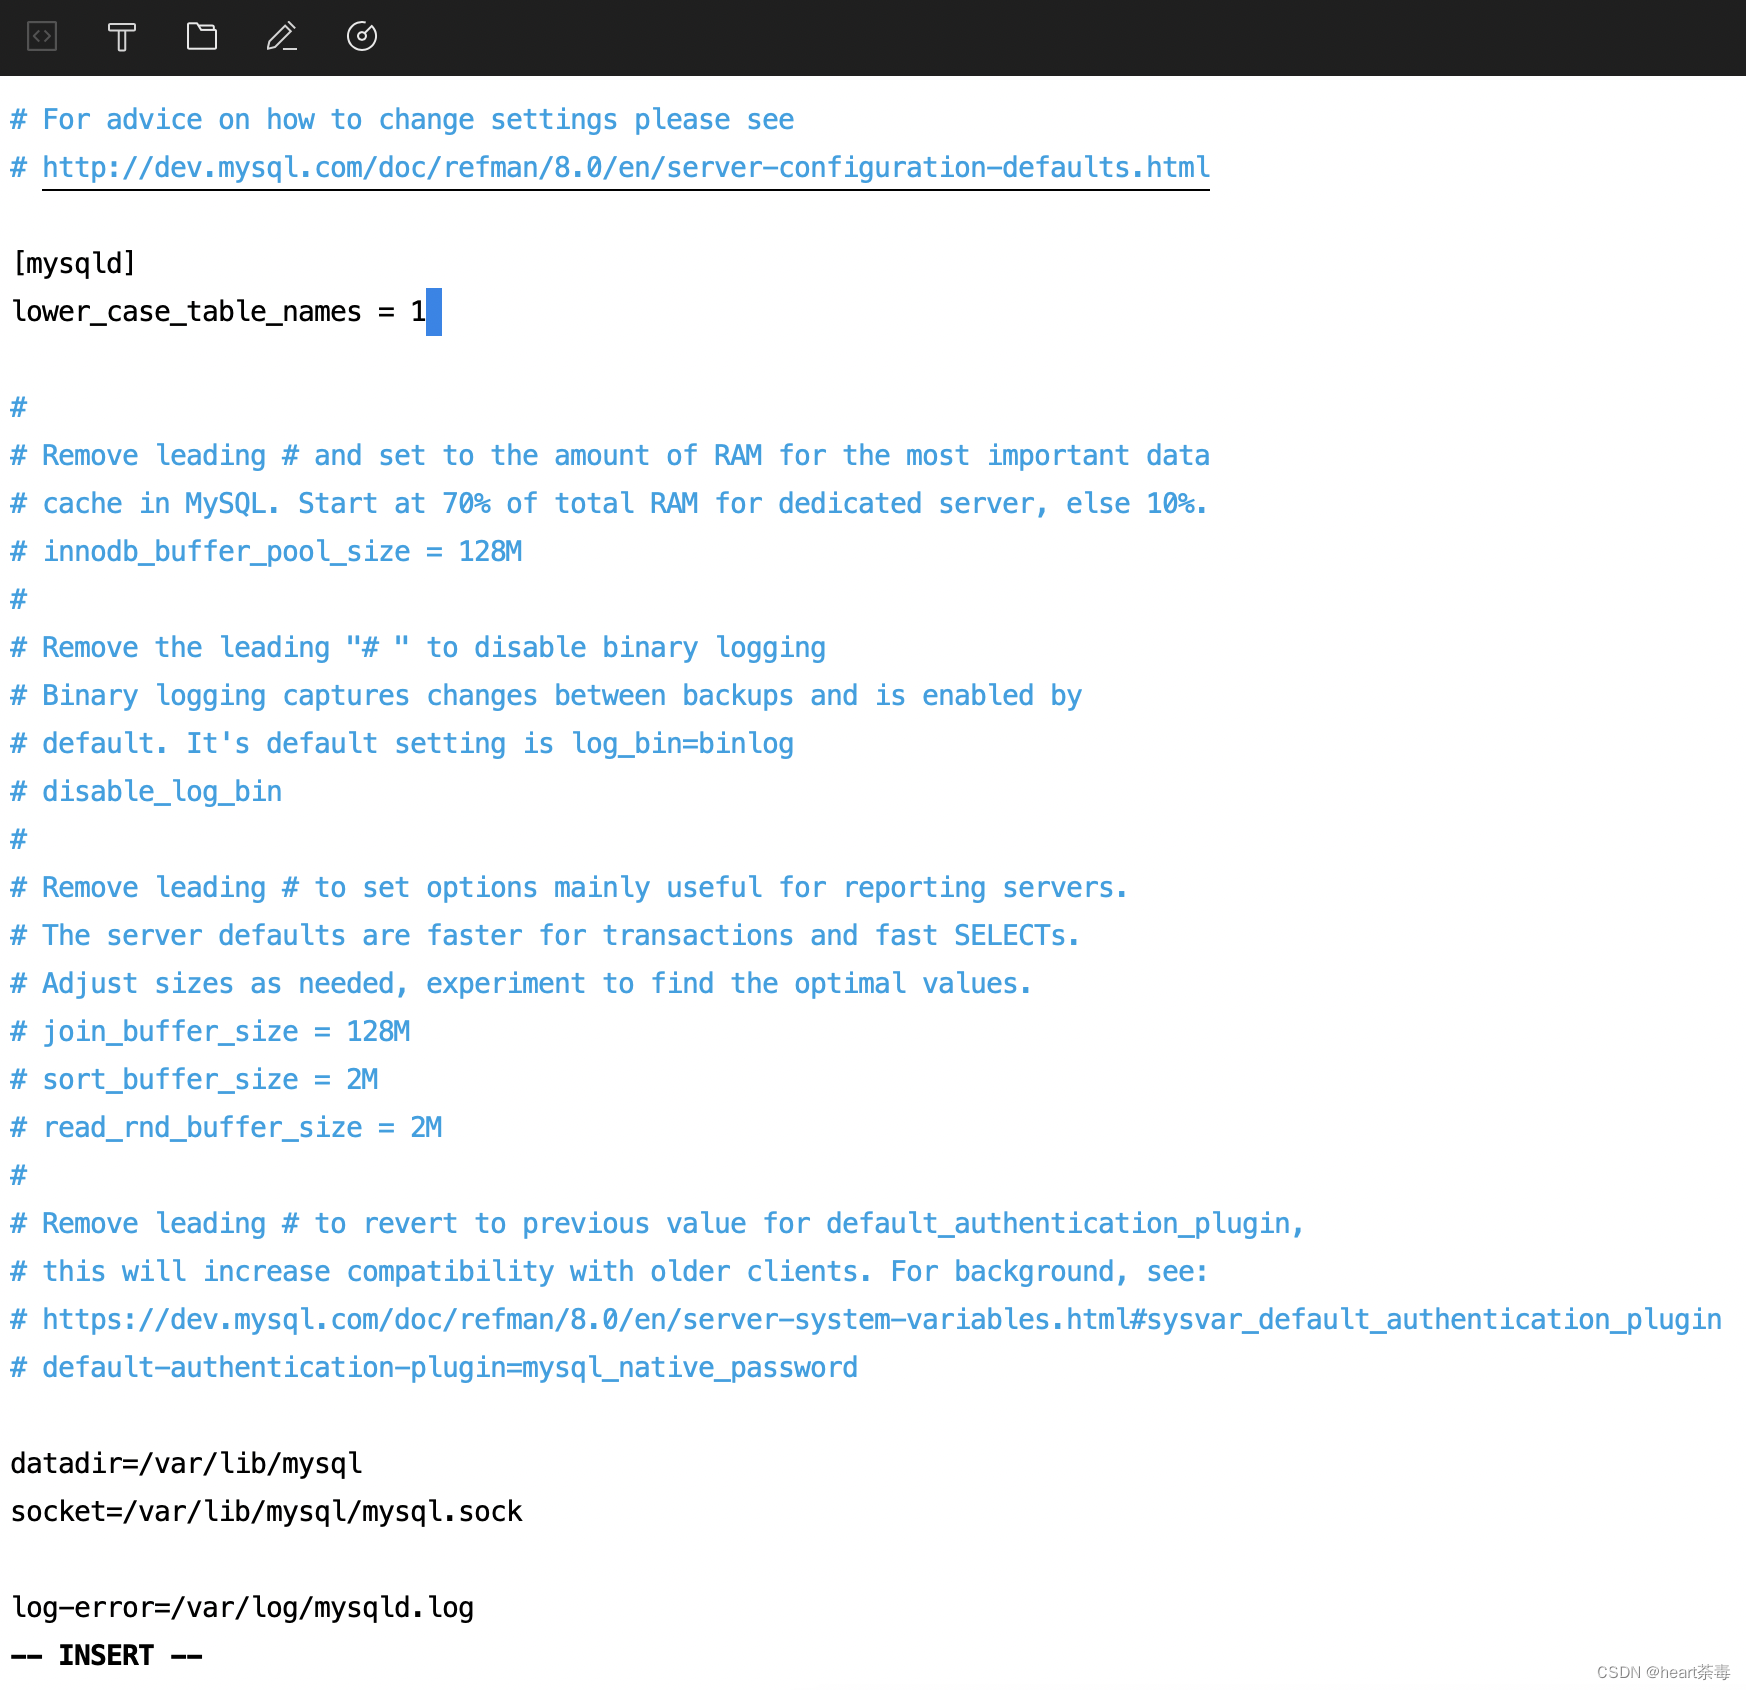The height and width of the screenshot is (1690, 1746).
Task: Click the 'Binary logging captures changes' comment
Action: pyautogui.click(x=546, y=695)
